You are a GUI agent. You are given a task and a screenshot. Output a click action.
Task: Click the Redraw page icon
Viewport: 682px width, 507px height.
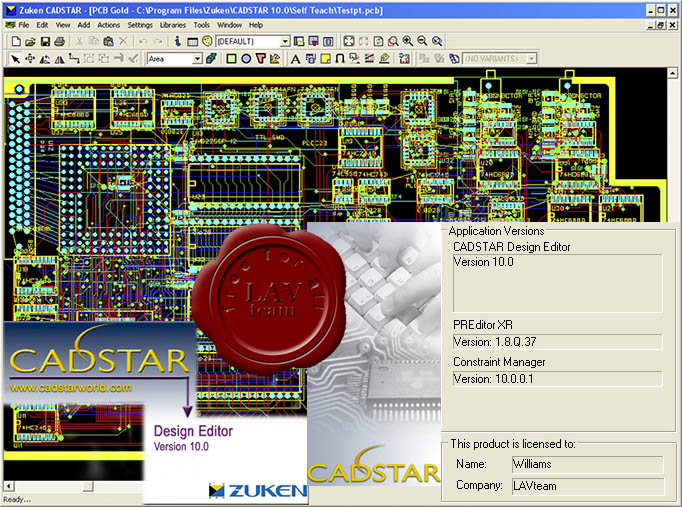click(x=378, y=41)
